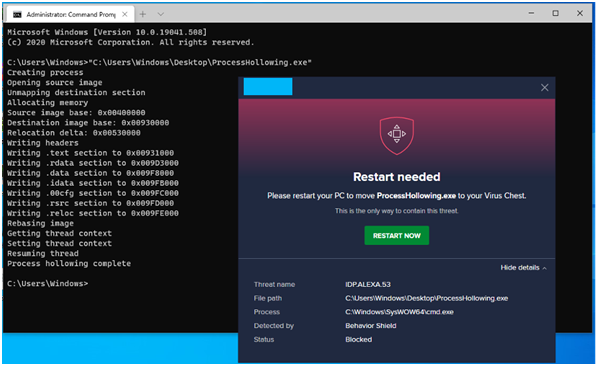This screenshot has width=598, height=366.
Task: Click the 'Writing .reloc section' output line
Action: coord(93,213)
